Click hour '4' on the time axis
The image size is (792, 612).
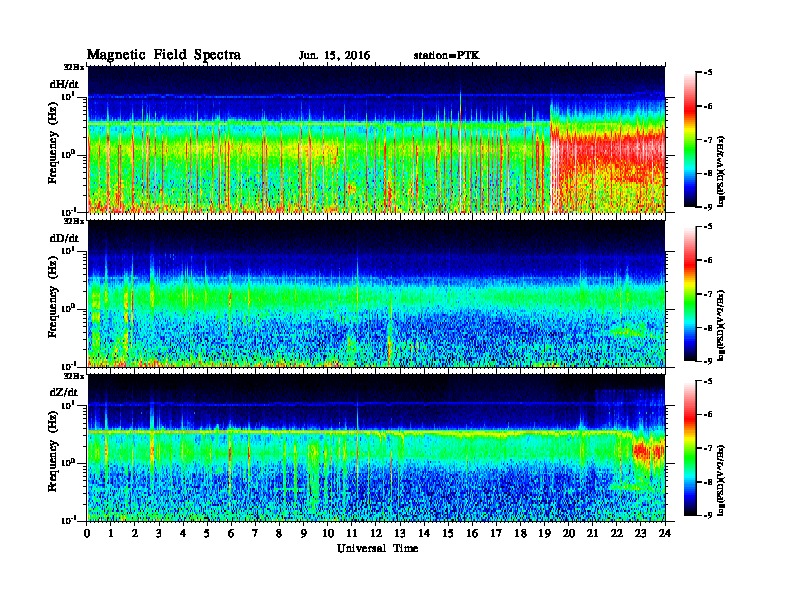point(184,533)
